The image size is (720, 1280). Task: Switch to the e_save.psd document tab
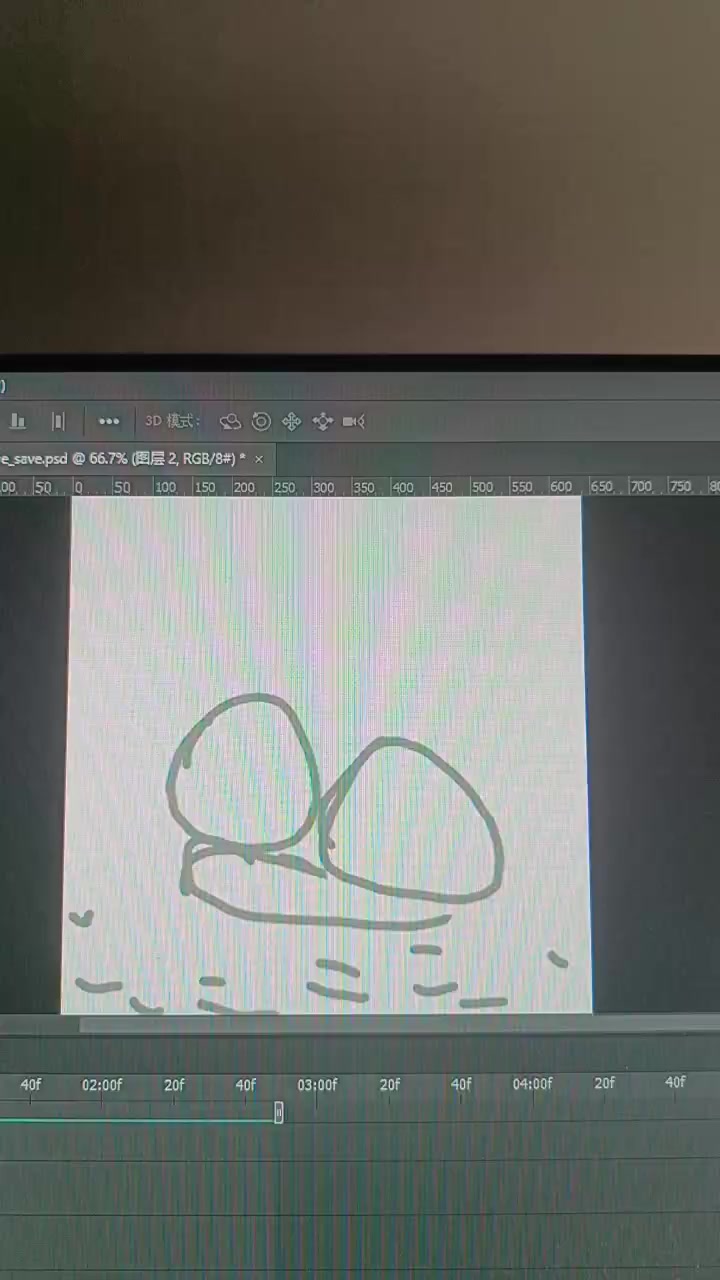[x=120, y=458]
